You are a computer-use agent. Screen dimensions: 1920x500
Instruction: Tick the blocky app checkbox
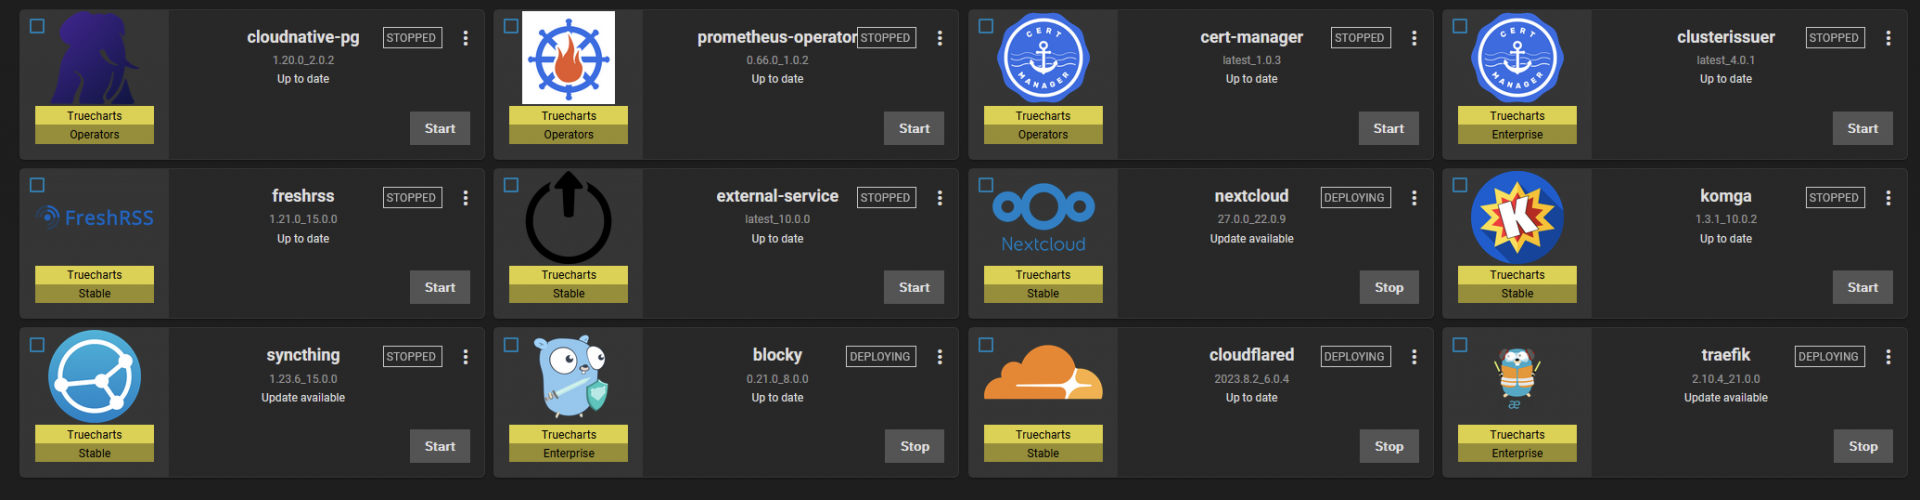coord(511,344)
